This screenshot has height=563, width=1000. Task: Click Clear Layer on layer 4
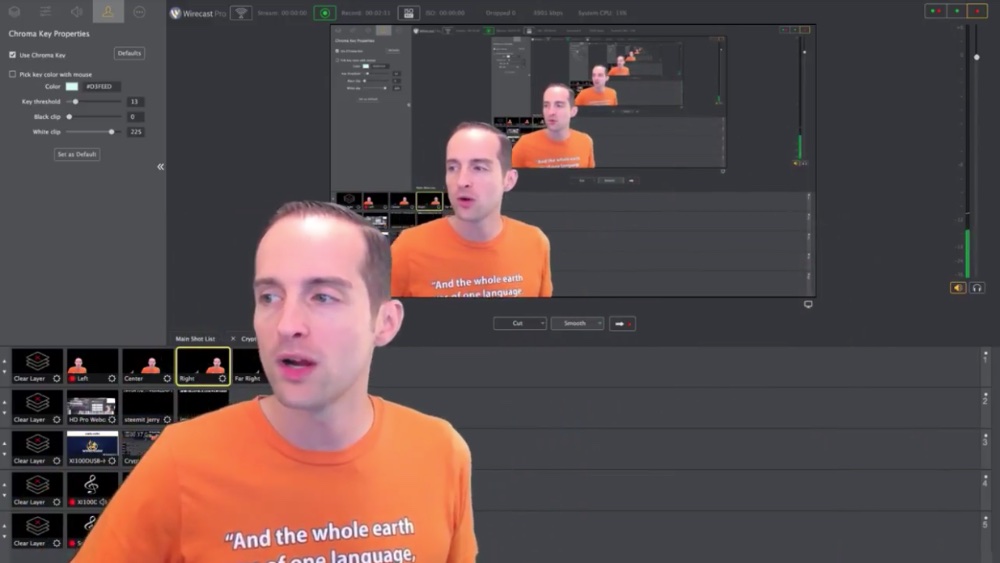pos(37,490)
